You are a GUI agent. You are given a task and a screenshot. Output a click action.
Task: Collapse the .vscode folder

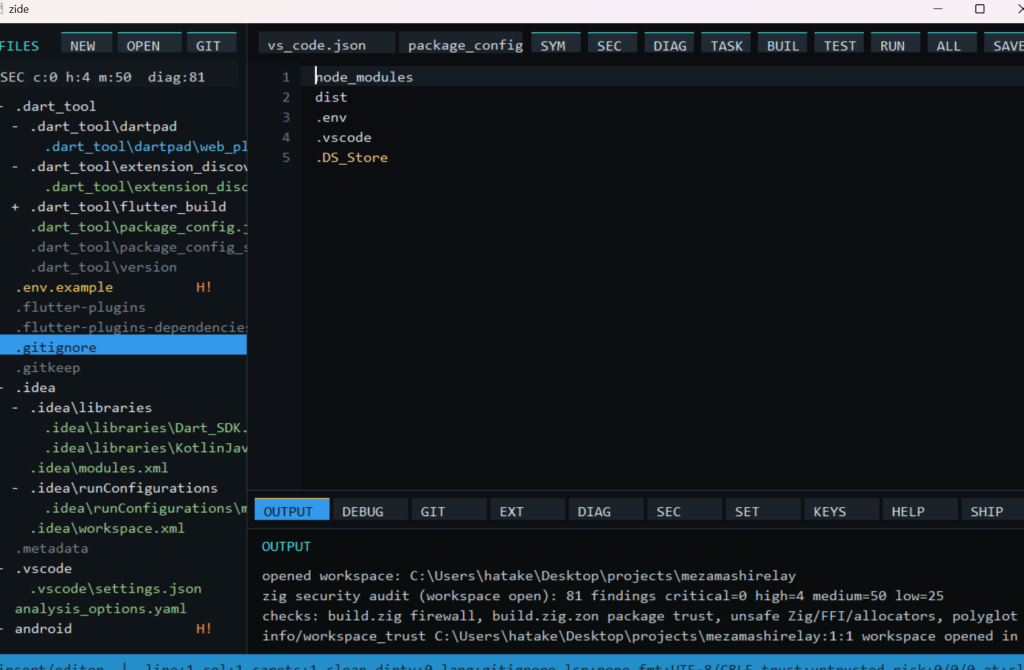tap(3, 569)
